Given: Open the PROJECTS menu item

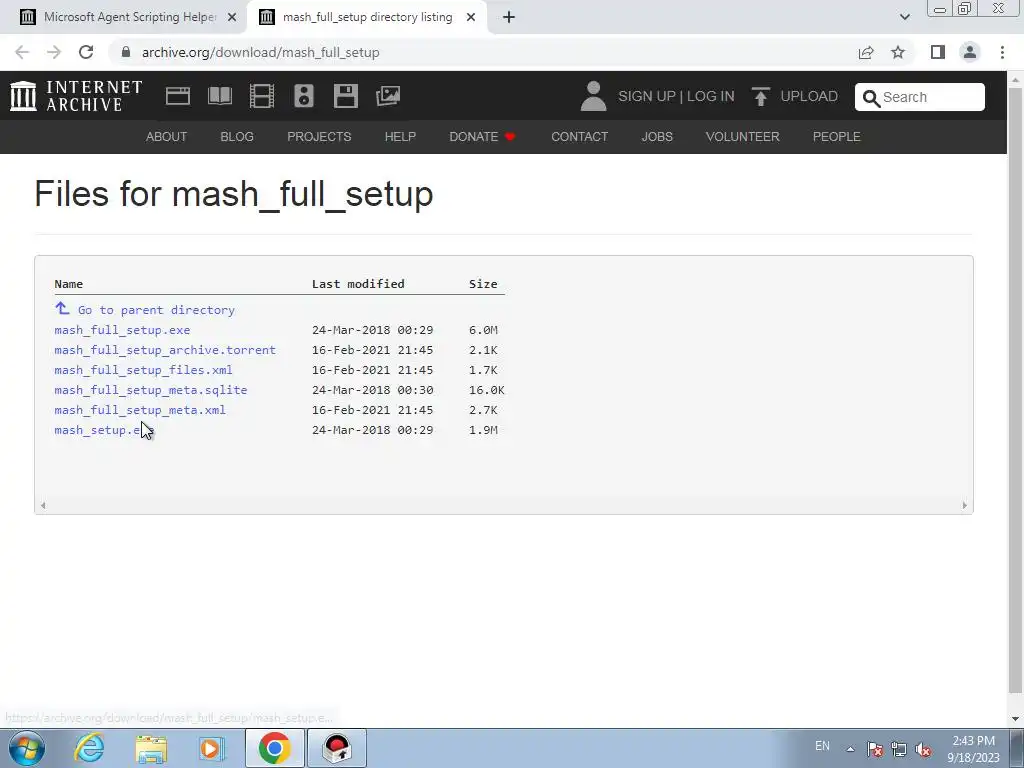Looking at the screenshot, I should [x=319, y=136].
